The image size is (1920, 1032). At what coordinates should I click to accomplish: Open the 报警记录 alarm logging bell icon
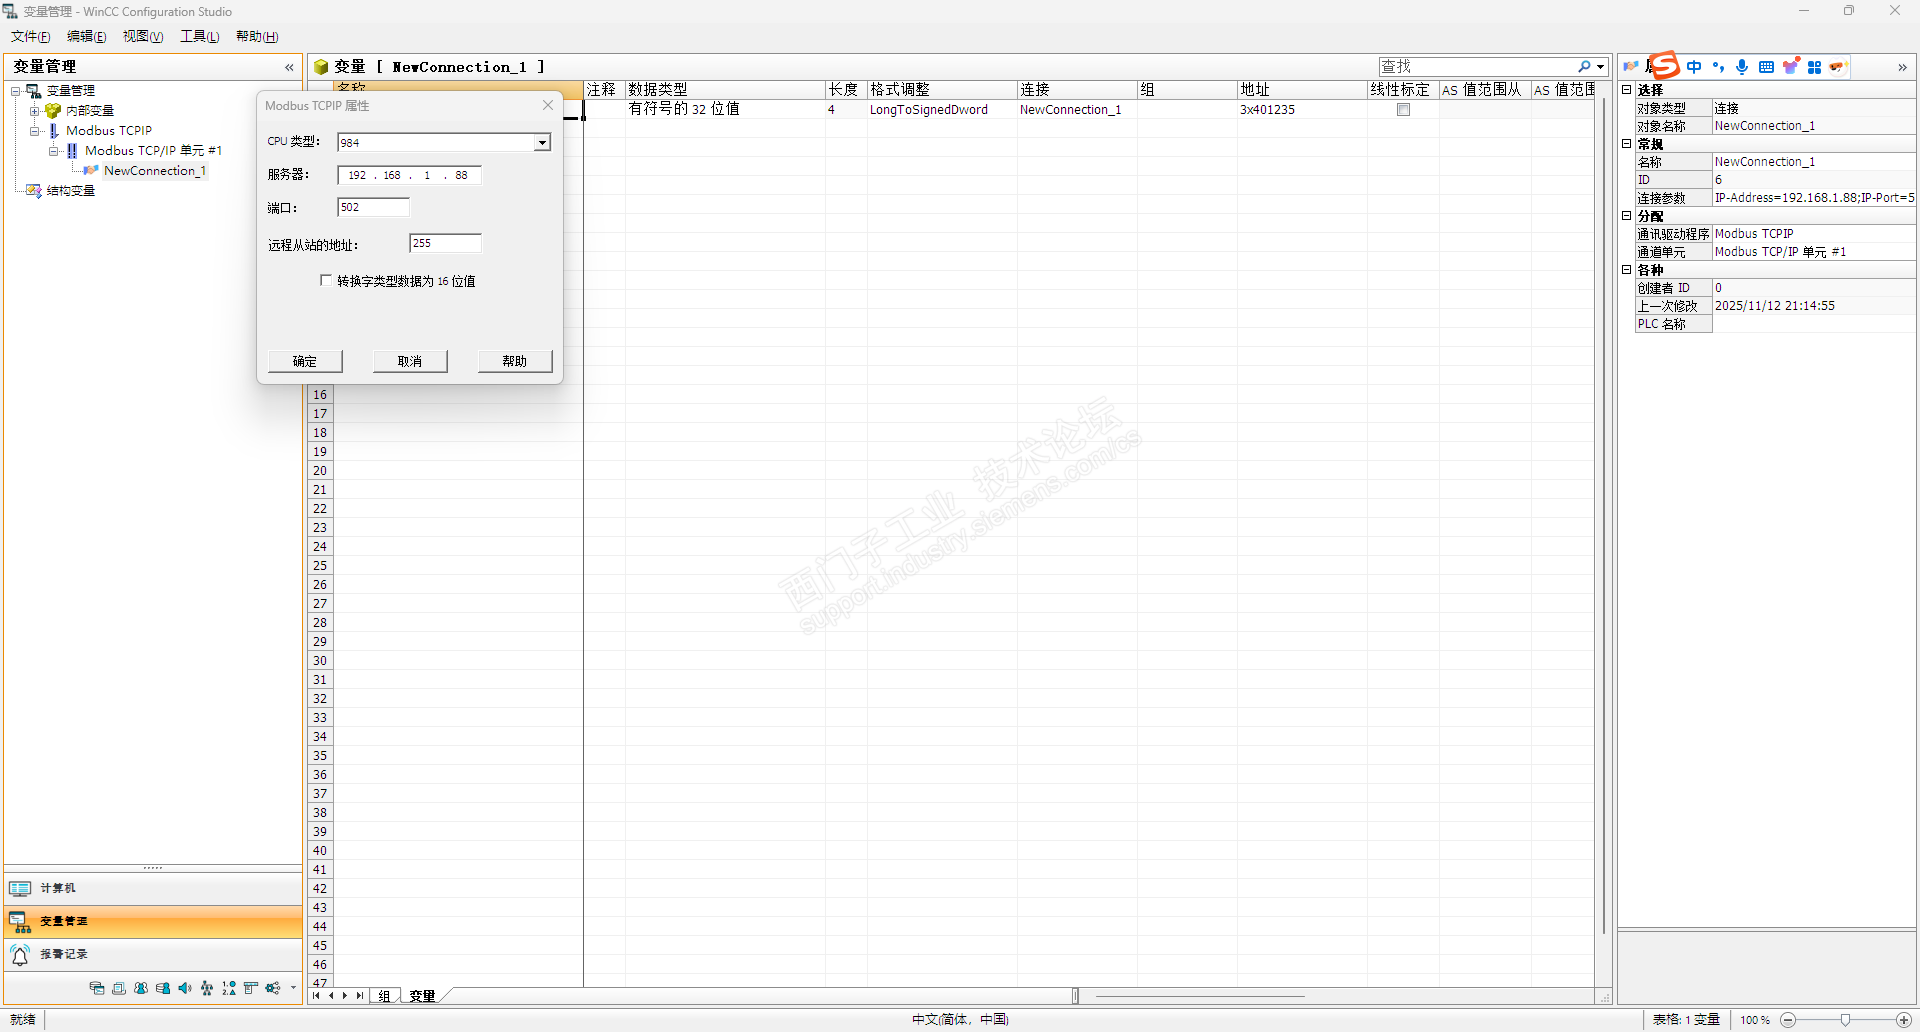[20, 955]
